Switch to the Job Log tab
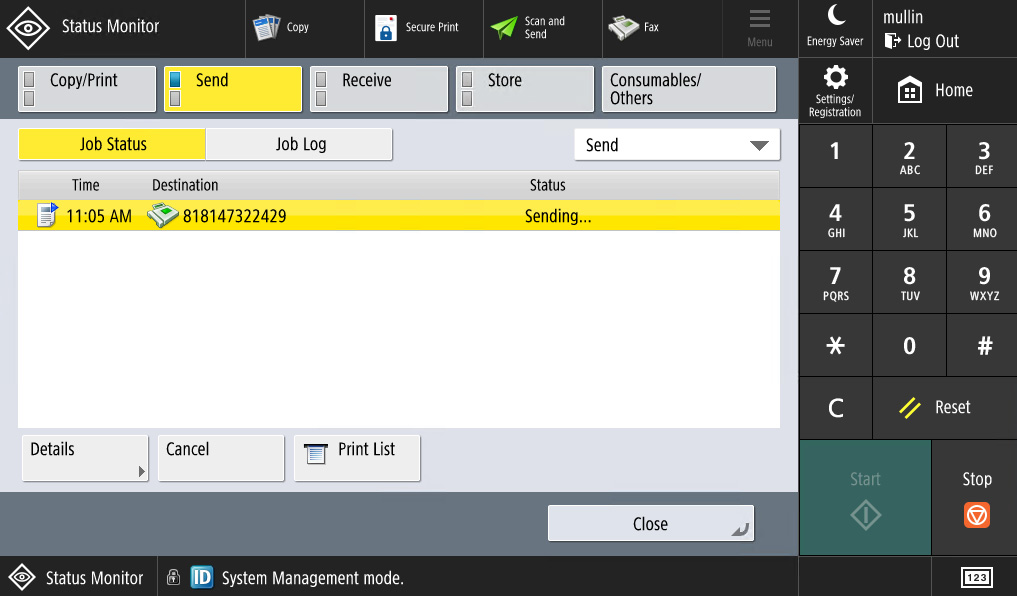The width and height of the screenshot is (1017, 596). tap(300, 144)
